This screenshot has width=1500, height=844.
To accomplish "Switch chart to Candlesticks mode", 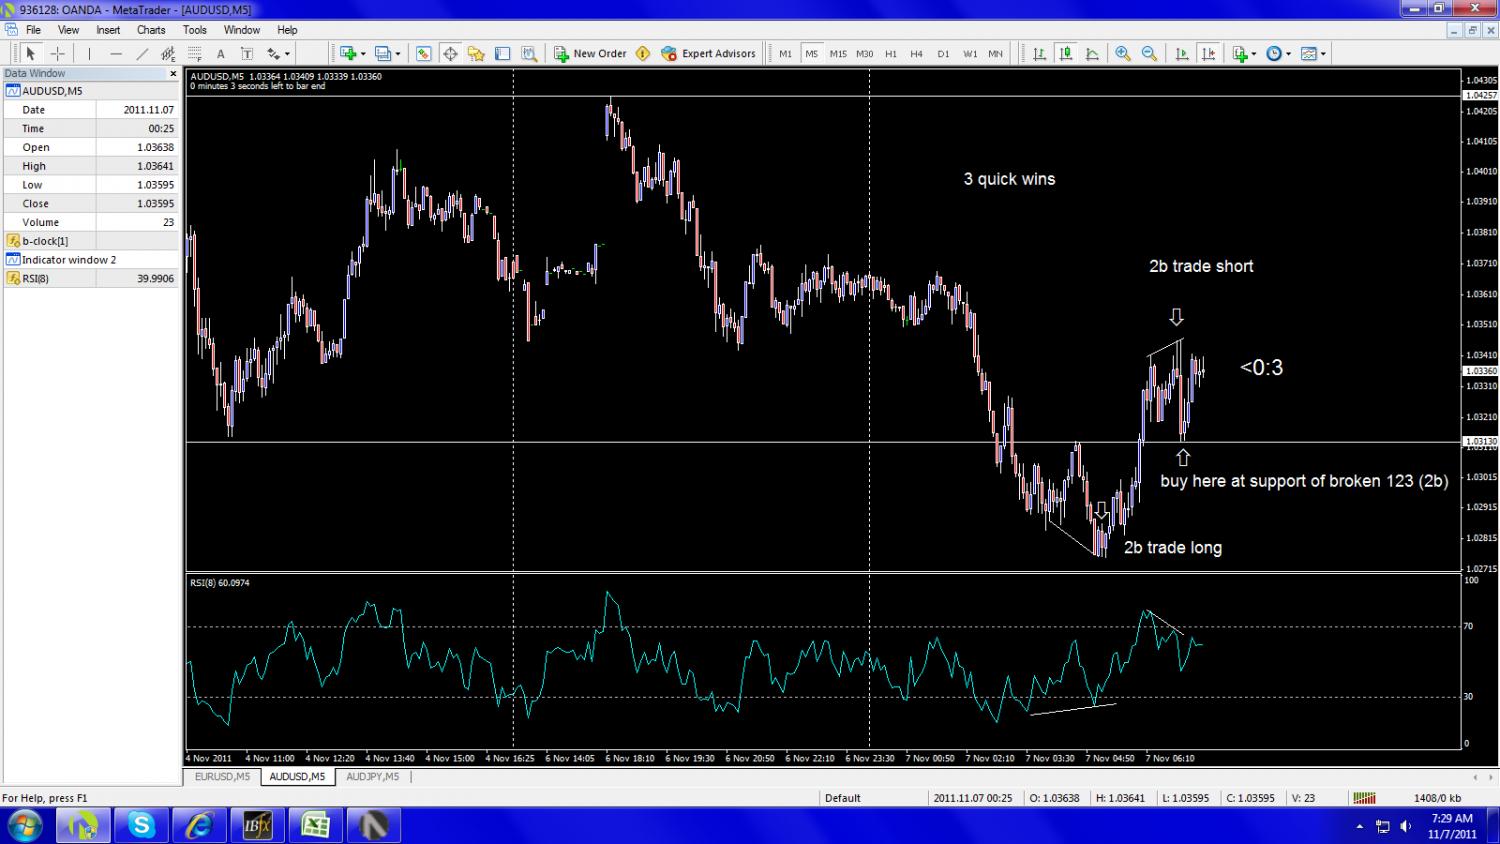I will [x=1066, y=53].
